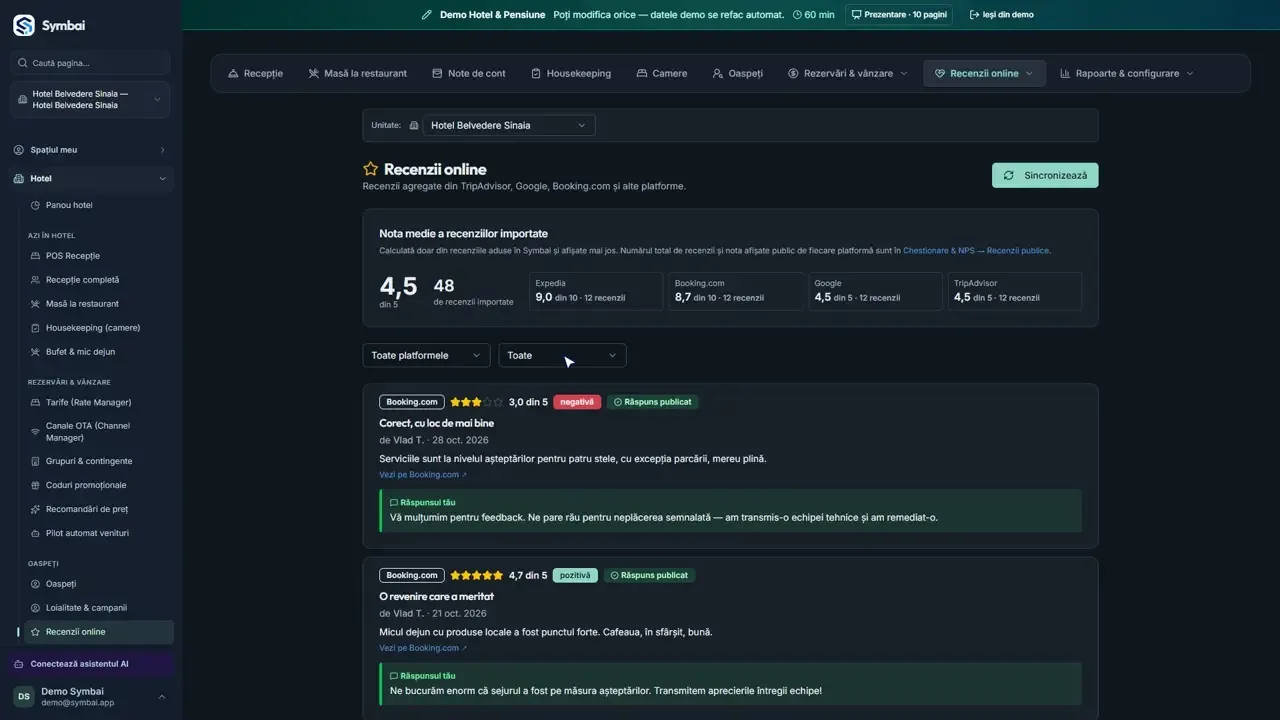Collapse the Hotel sidebar section
Screen dimensions: 1280x720
click(91, 178)
